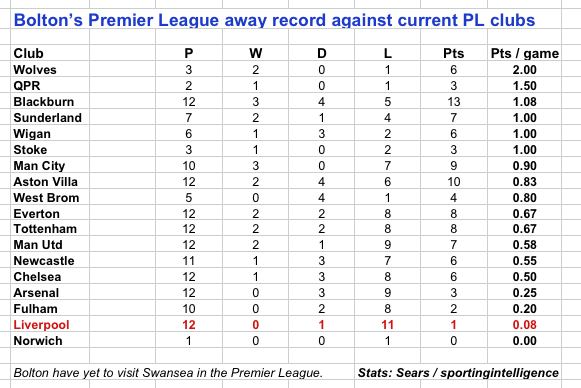Click Blackburn's points value 13
Screen dimensions: 581x388
[454, 102]
